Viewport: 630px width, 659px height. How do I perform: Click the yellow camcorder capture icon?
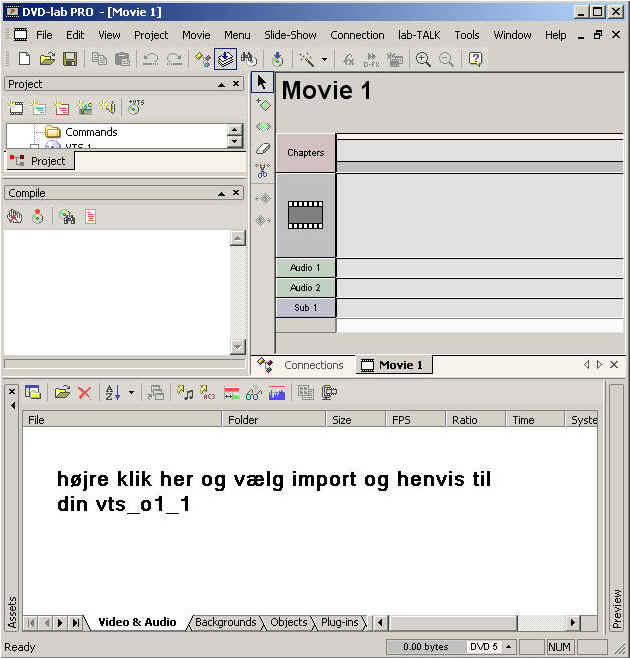tap(329, 393)
